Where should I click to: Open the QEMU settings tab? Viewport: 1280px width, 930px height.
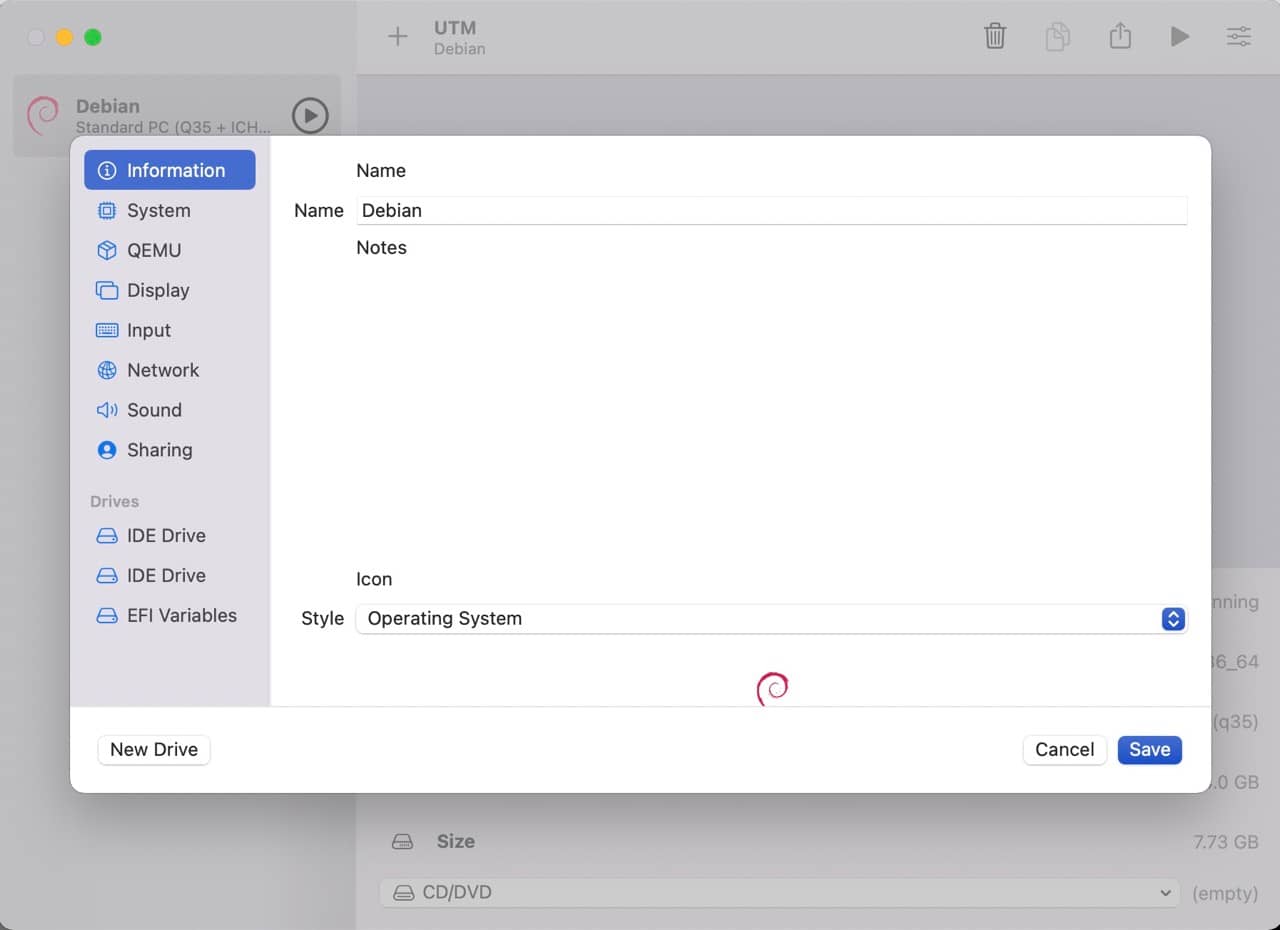tap(170, 250)
